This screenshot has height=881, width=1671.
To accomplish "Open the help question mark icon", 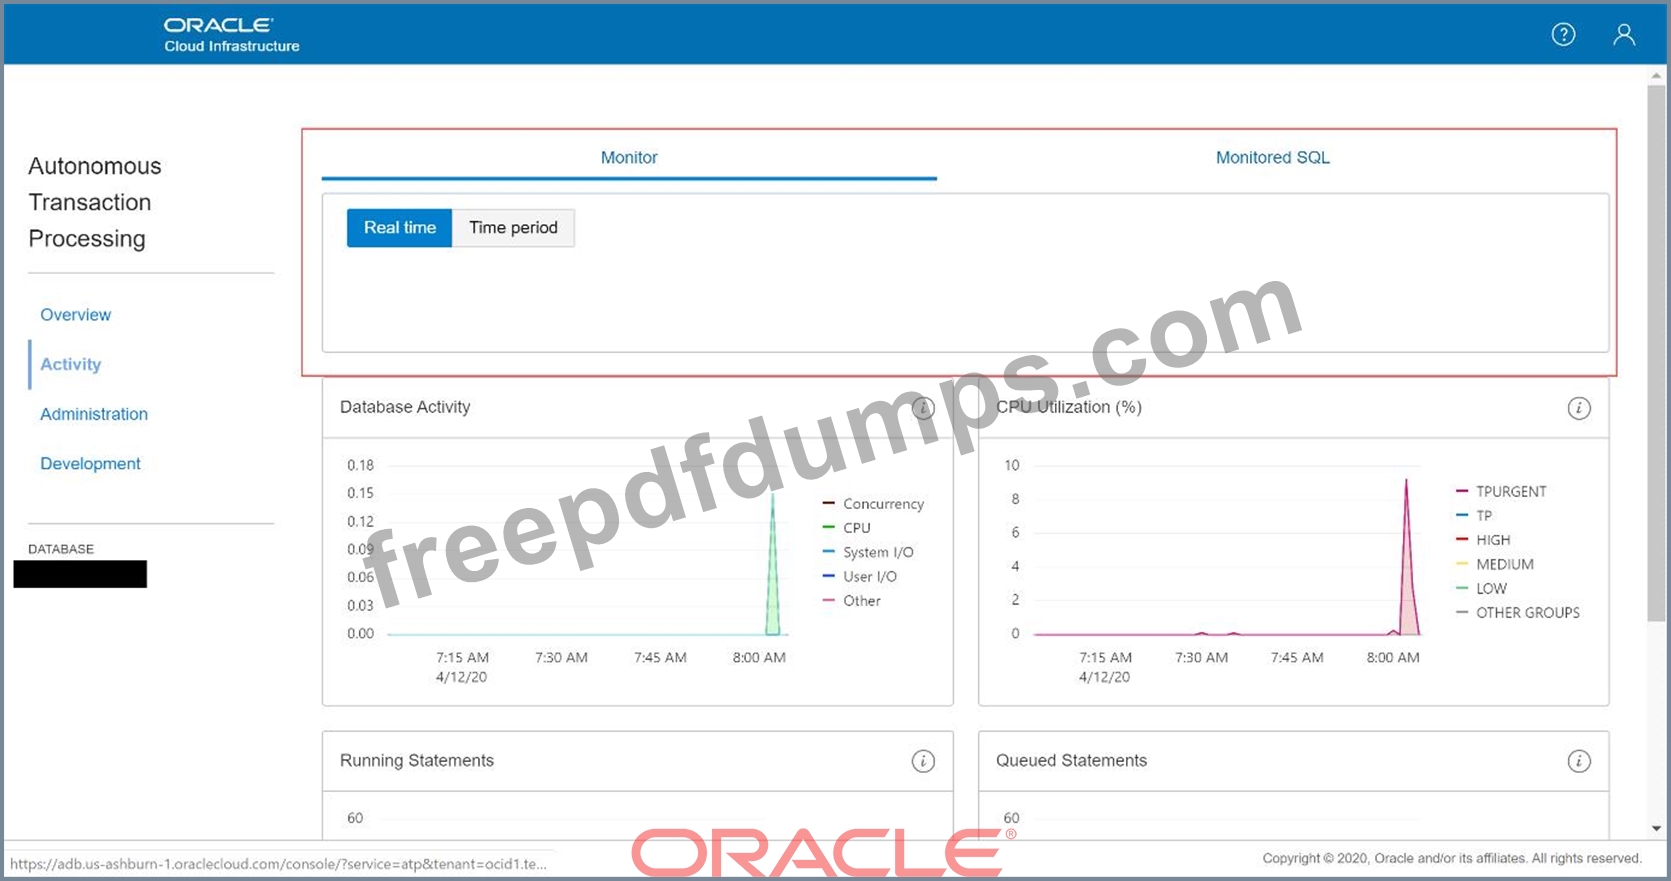I will pyautogui.click(x=1563, y=35).
